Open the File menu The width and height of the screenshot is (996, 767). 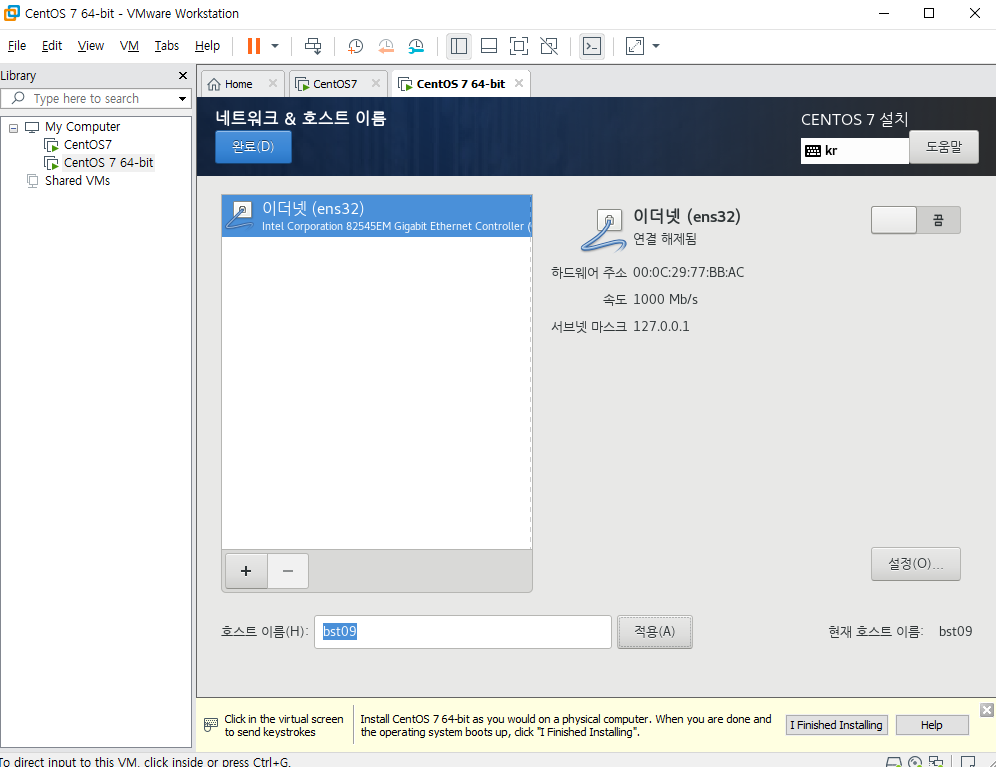pyautogui.click(x=17, y=46)
